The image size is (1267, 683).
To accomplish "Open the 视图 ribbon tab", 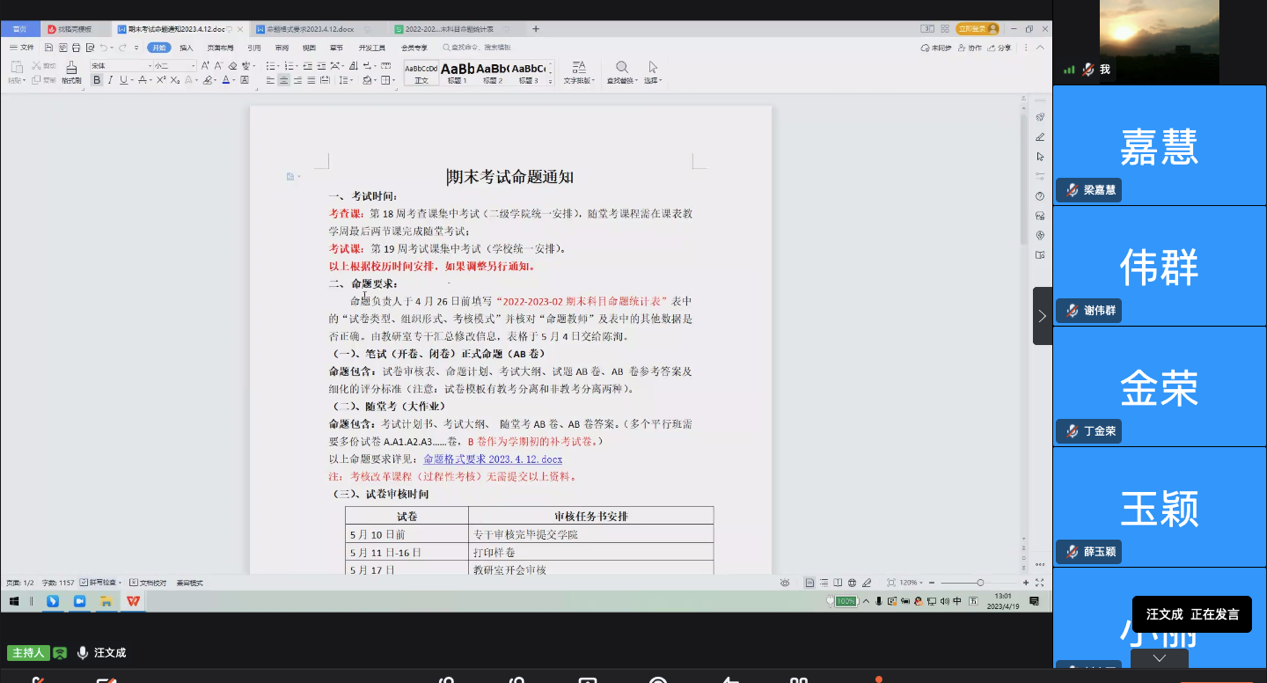I will point(309,47).
